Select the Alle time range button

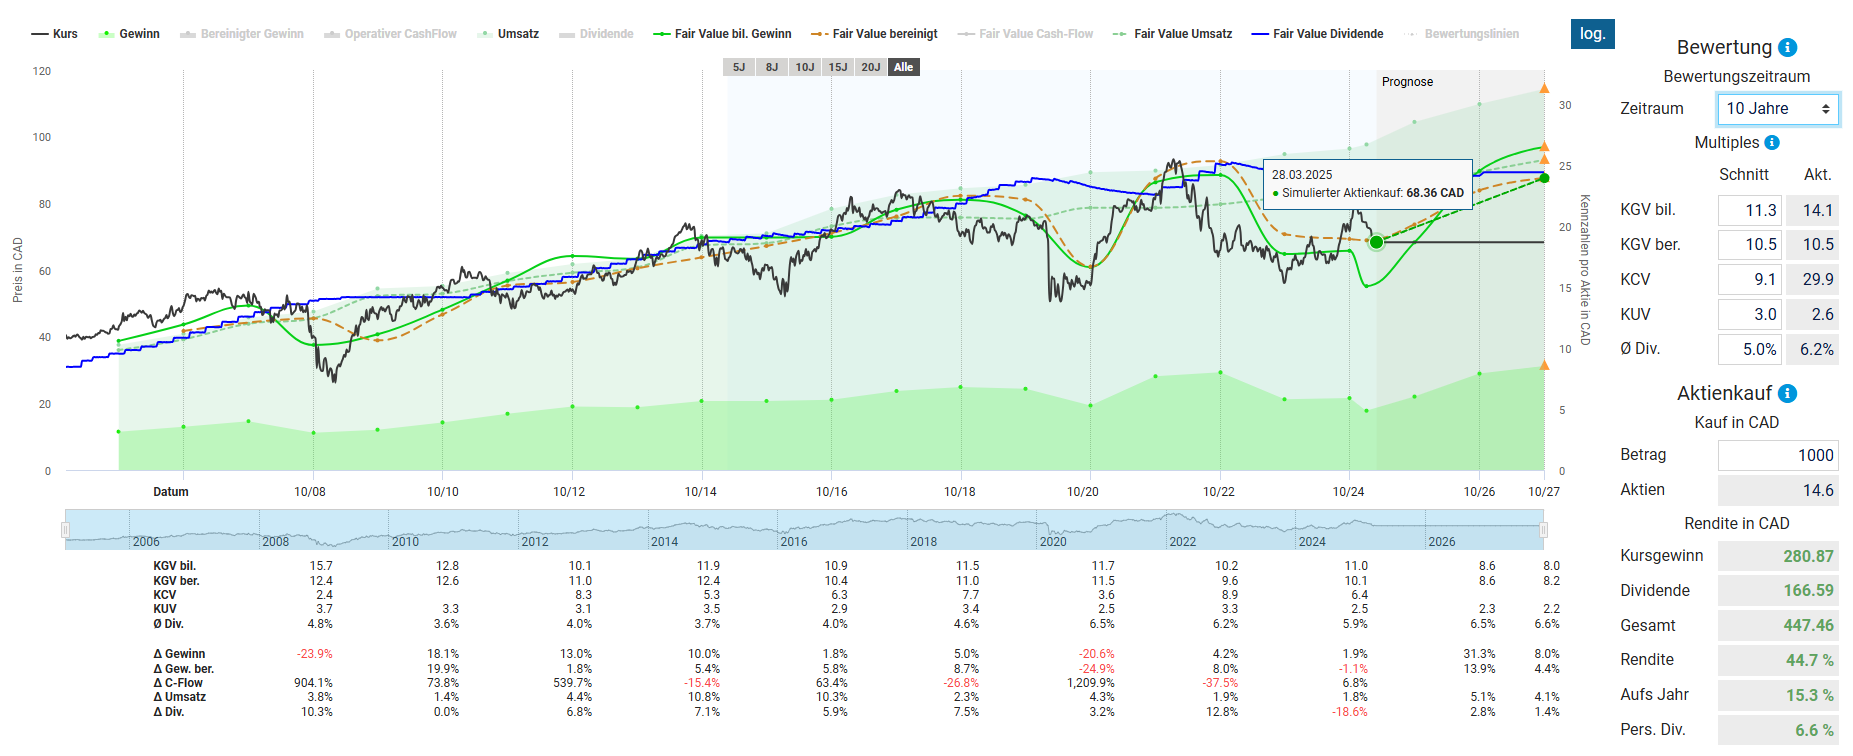click(x=903, y=67)
